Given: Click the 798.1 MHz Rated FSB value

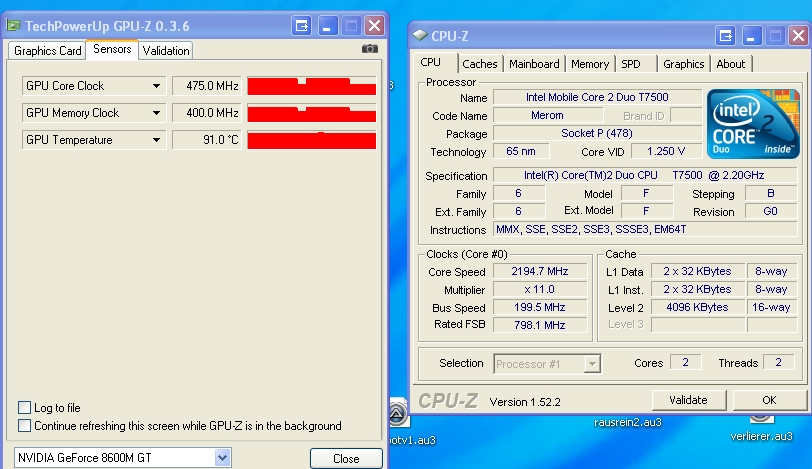Looking at the screenshot, I should coord(540,325).
